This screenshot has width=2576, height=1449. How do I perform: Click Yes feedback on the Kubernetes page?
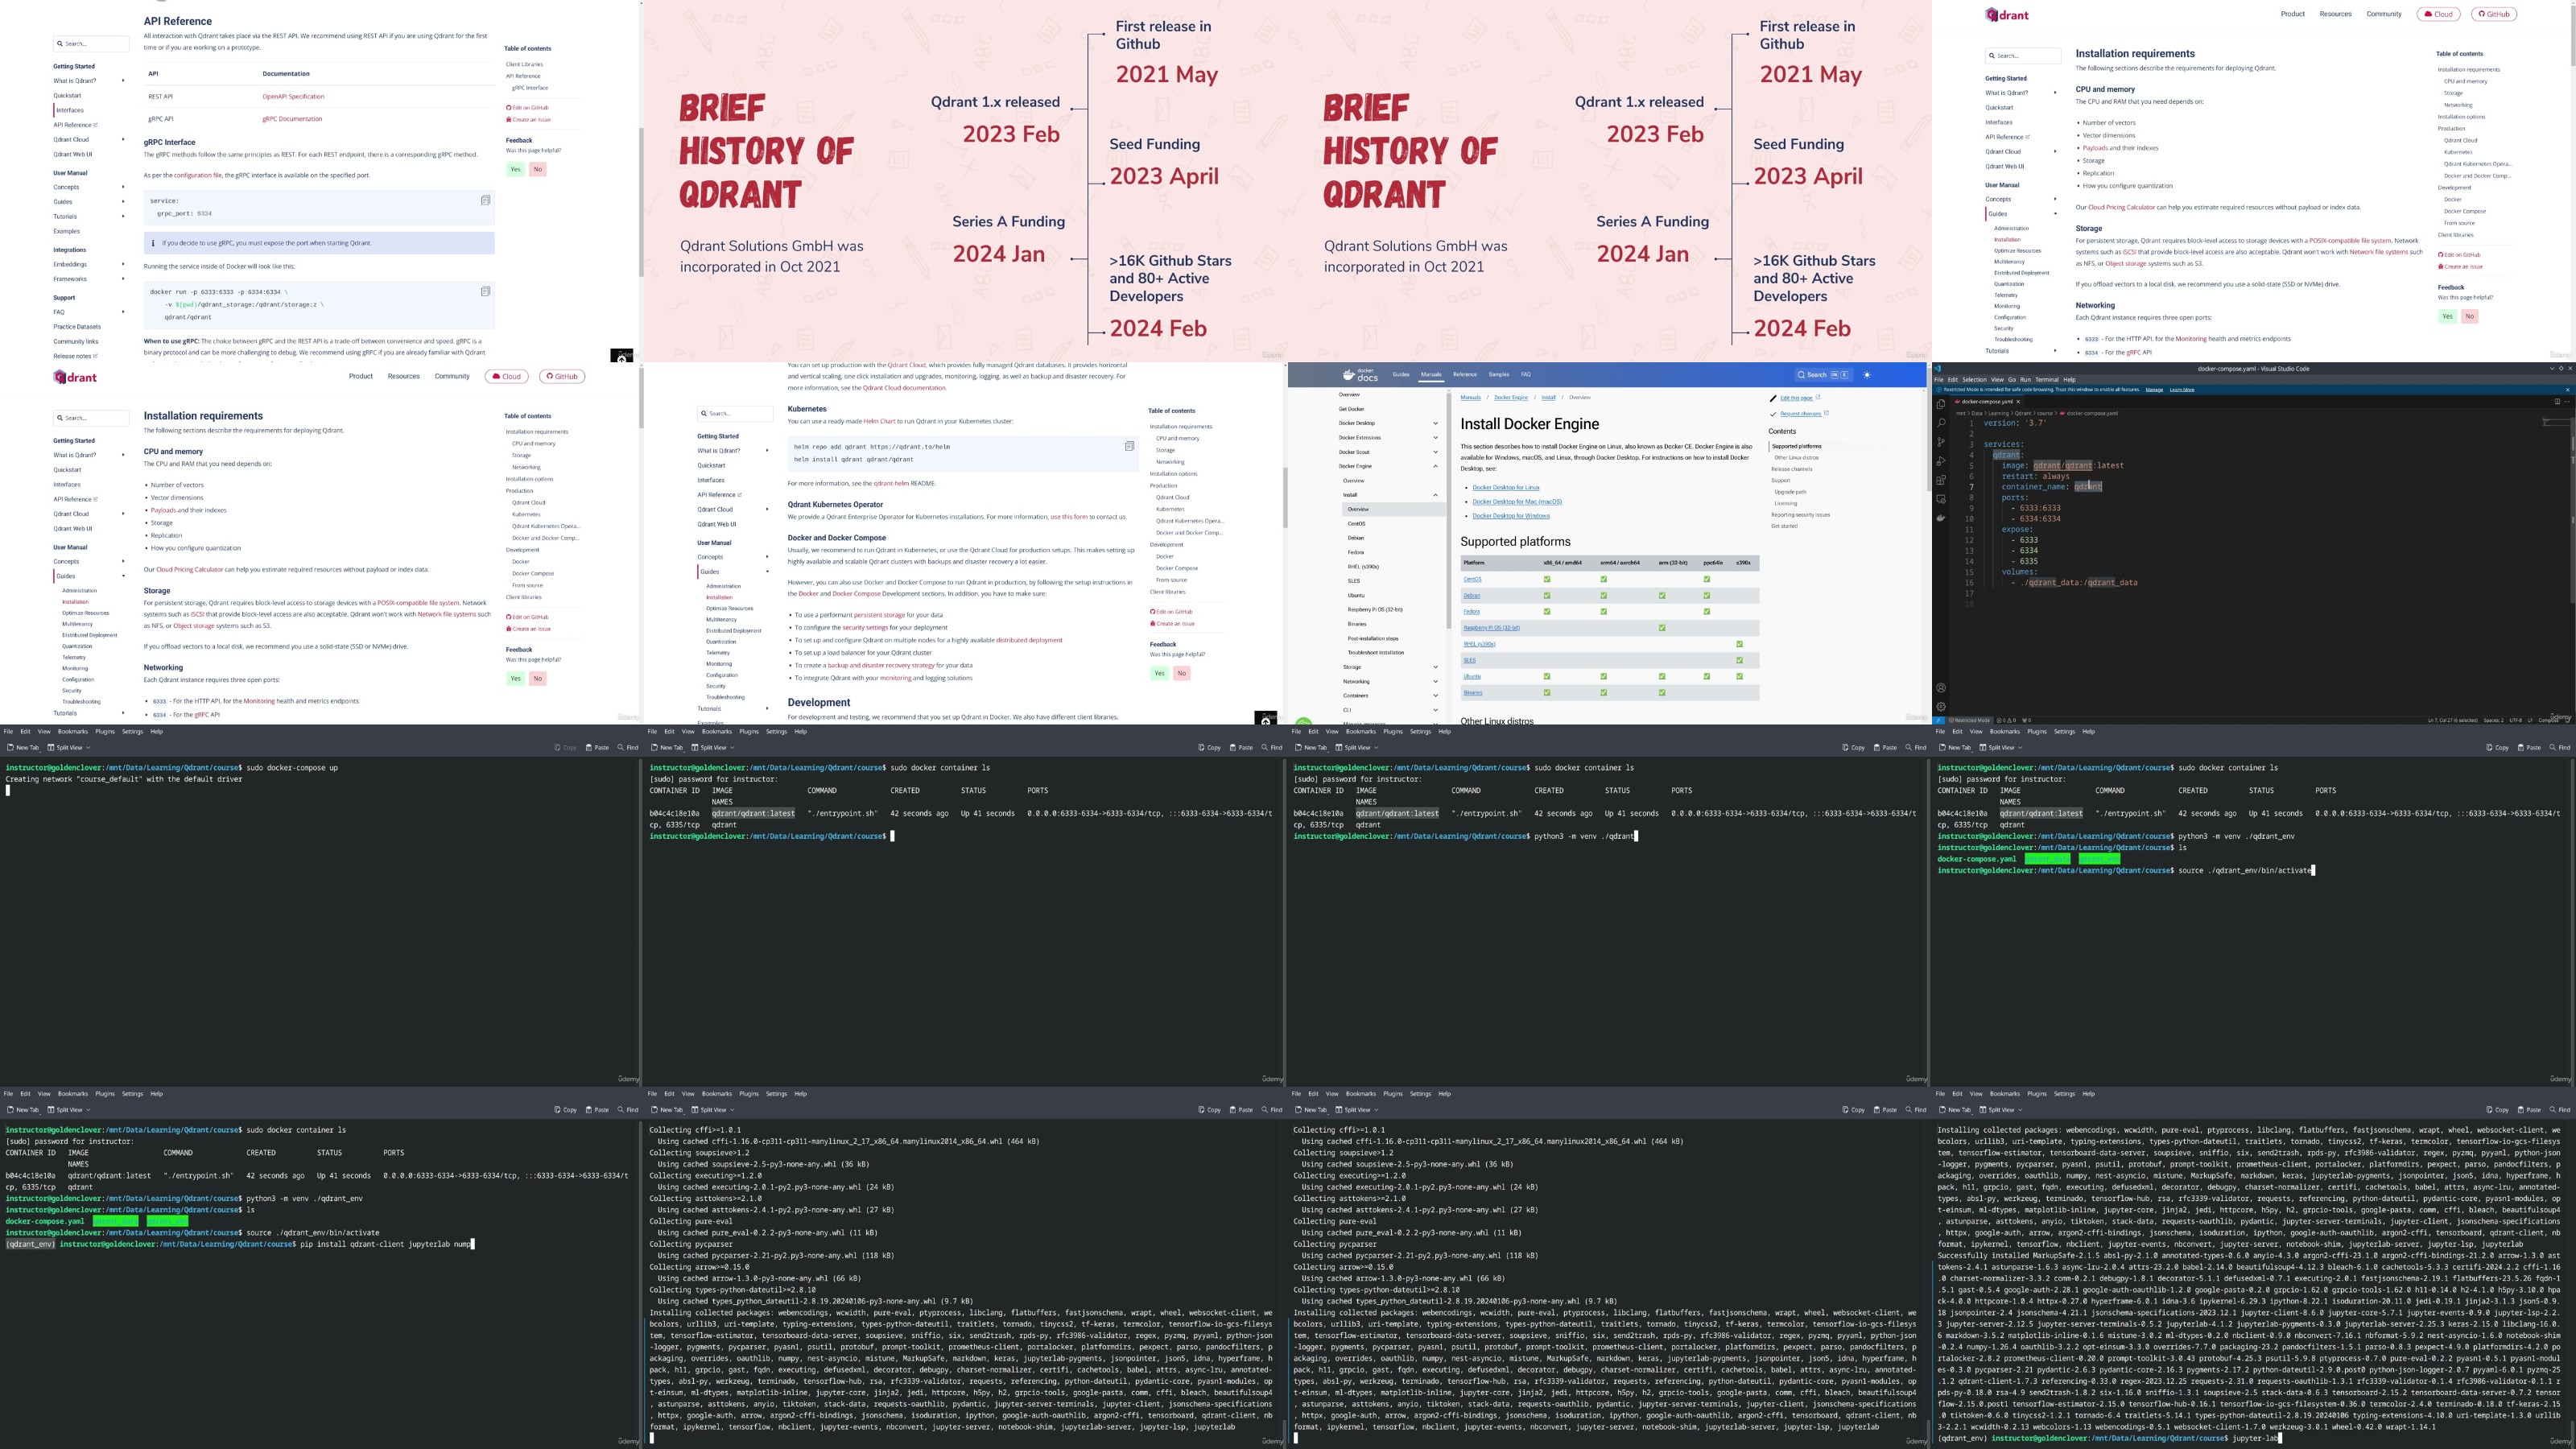[x=1159, y=673]
